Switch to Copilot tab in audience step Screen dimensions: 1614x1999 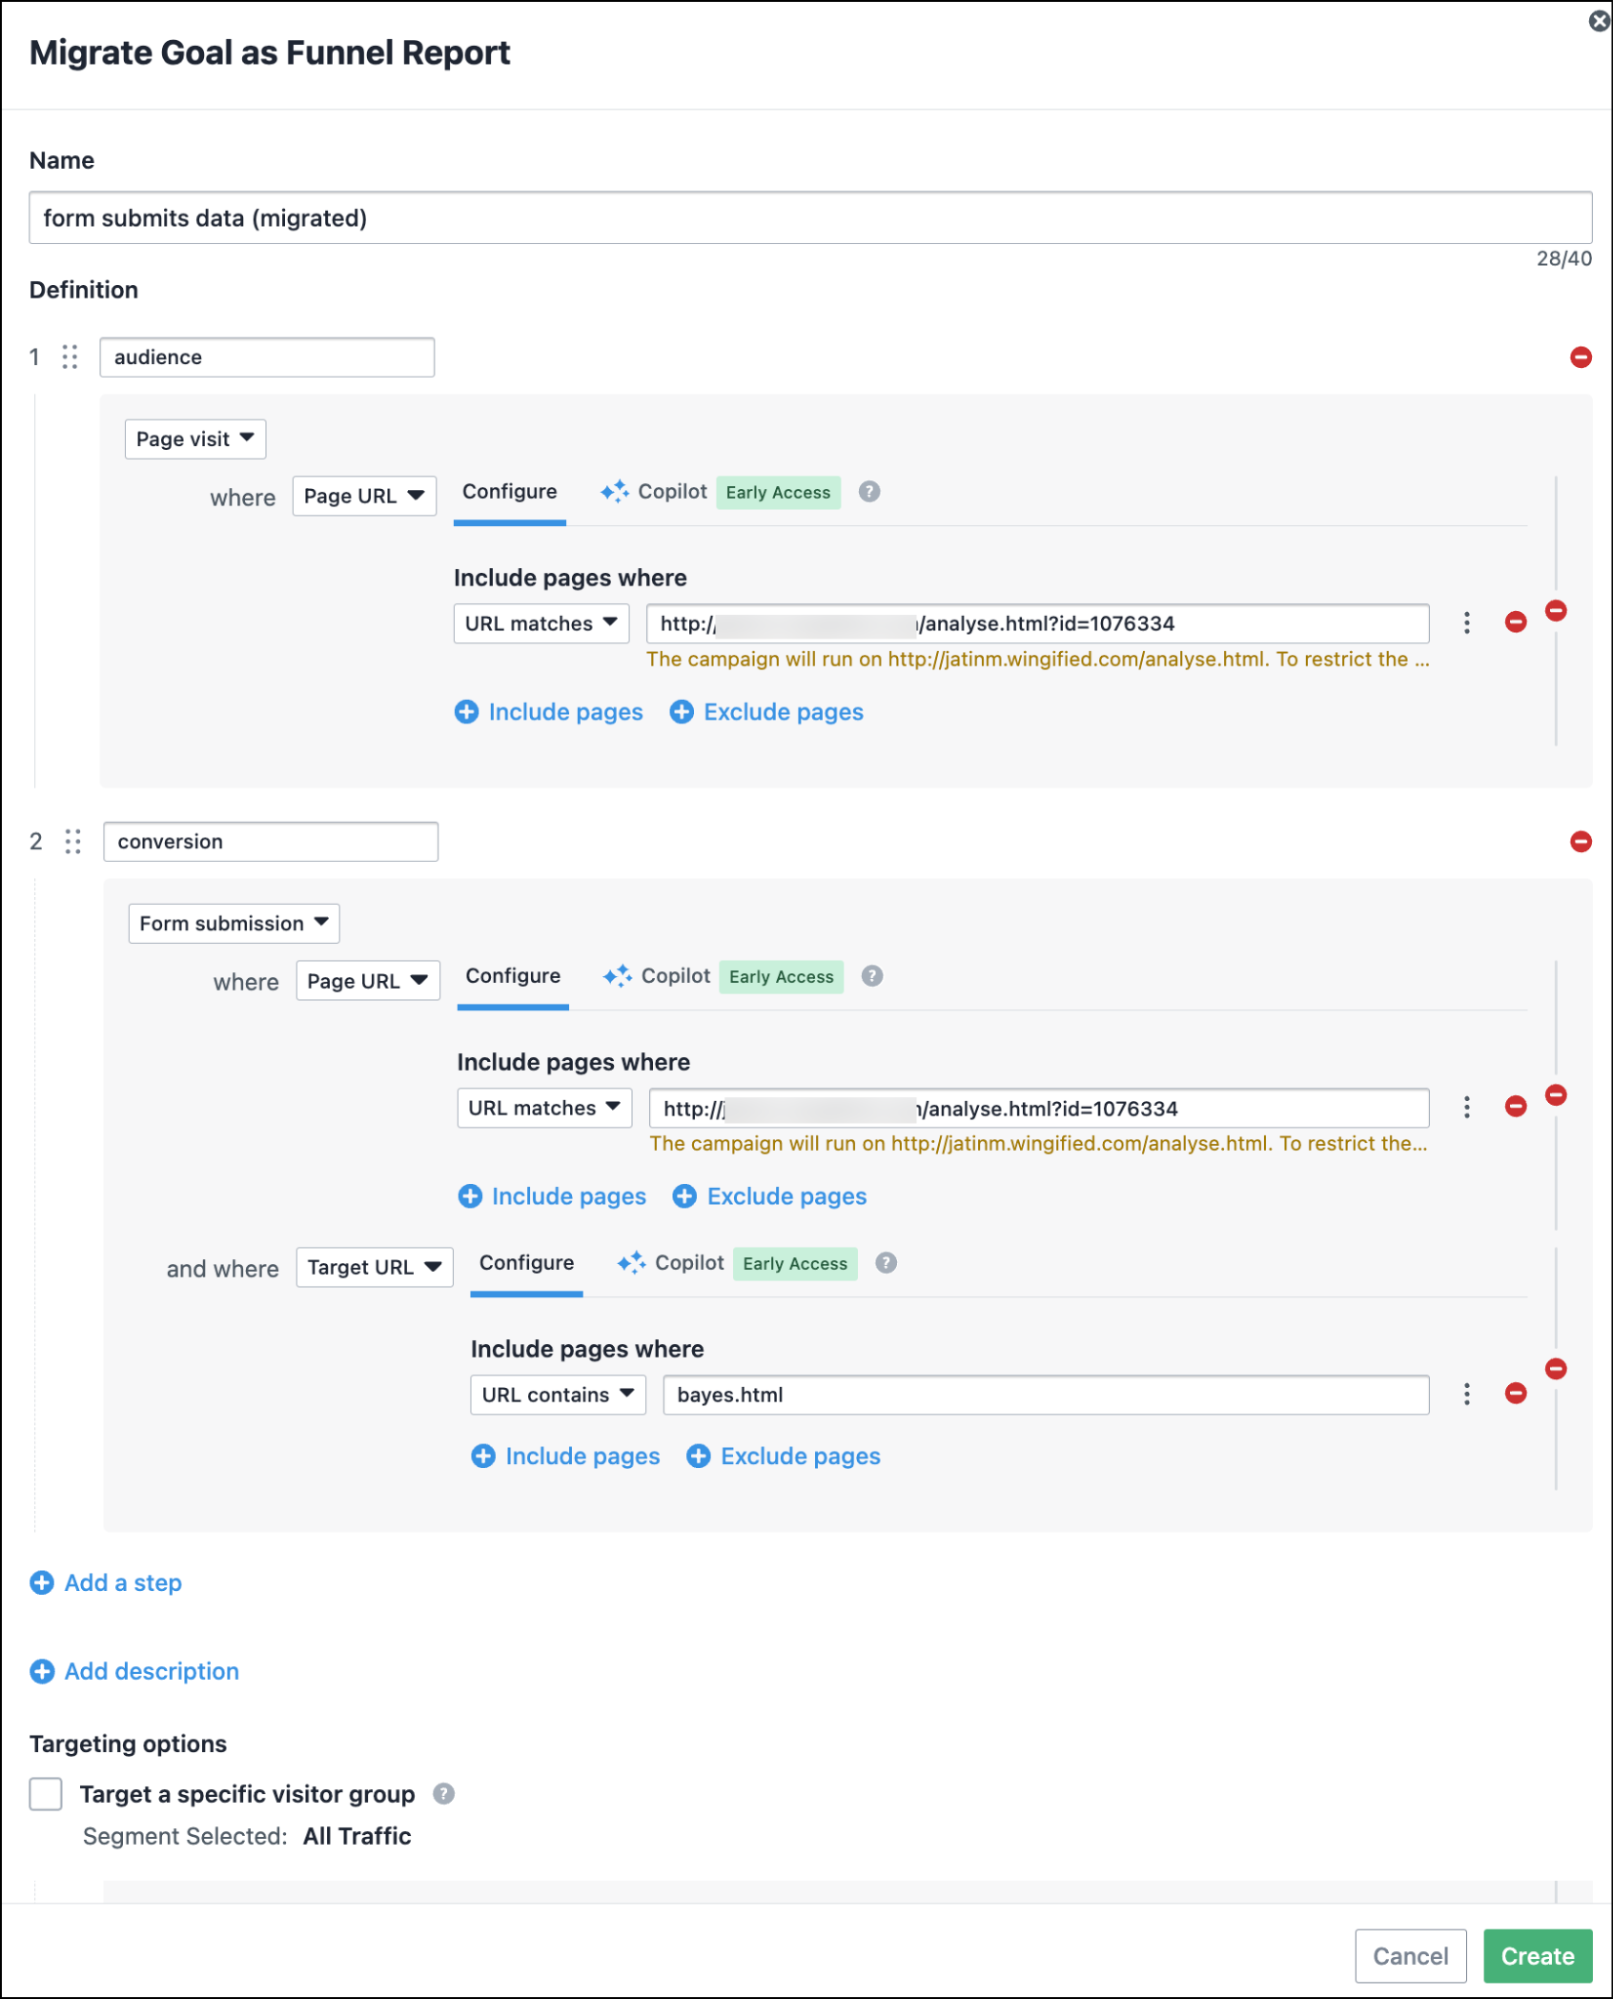tap(654, 491)
